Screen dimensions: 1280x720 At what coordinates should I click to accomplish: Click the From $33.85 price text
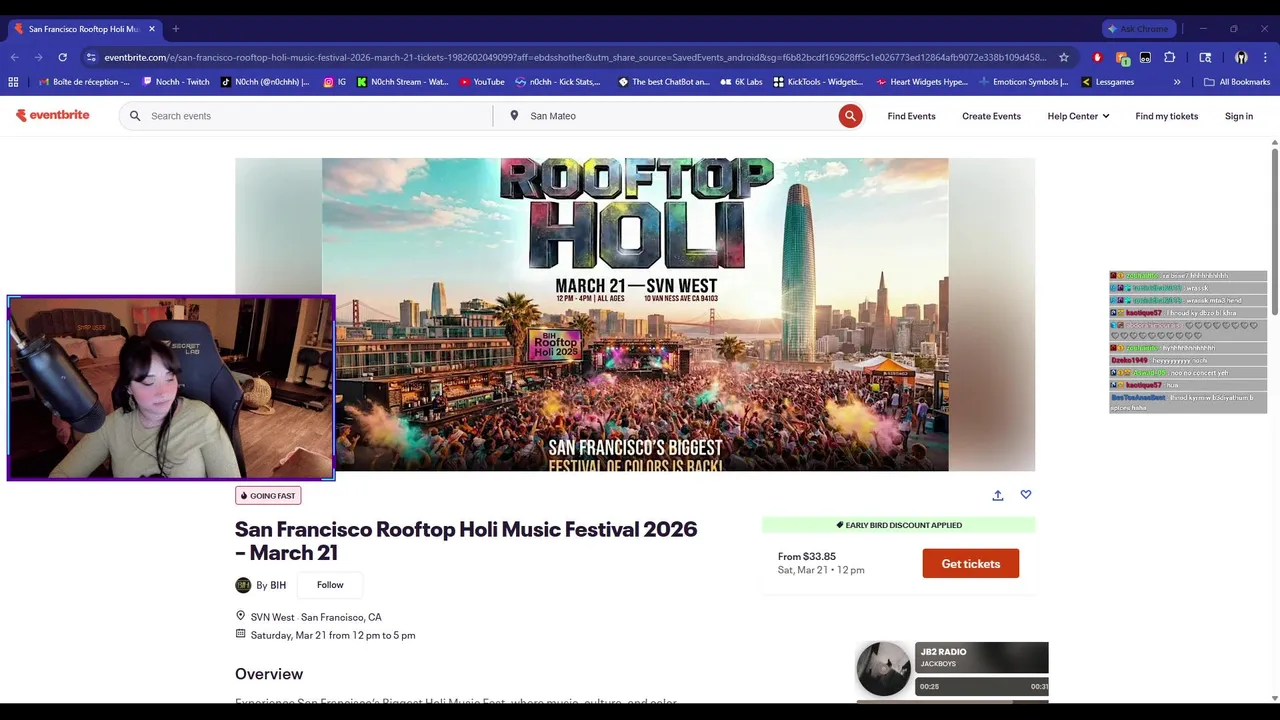tap(807, 556)
